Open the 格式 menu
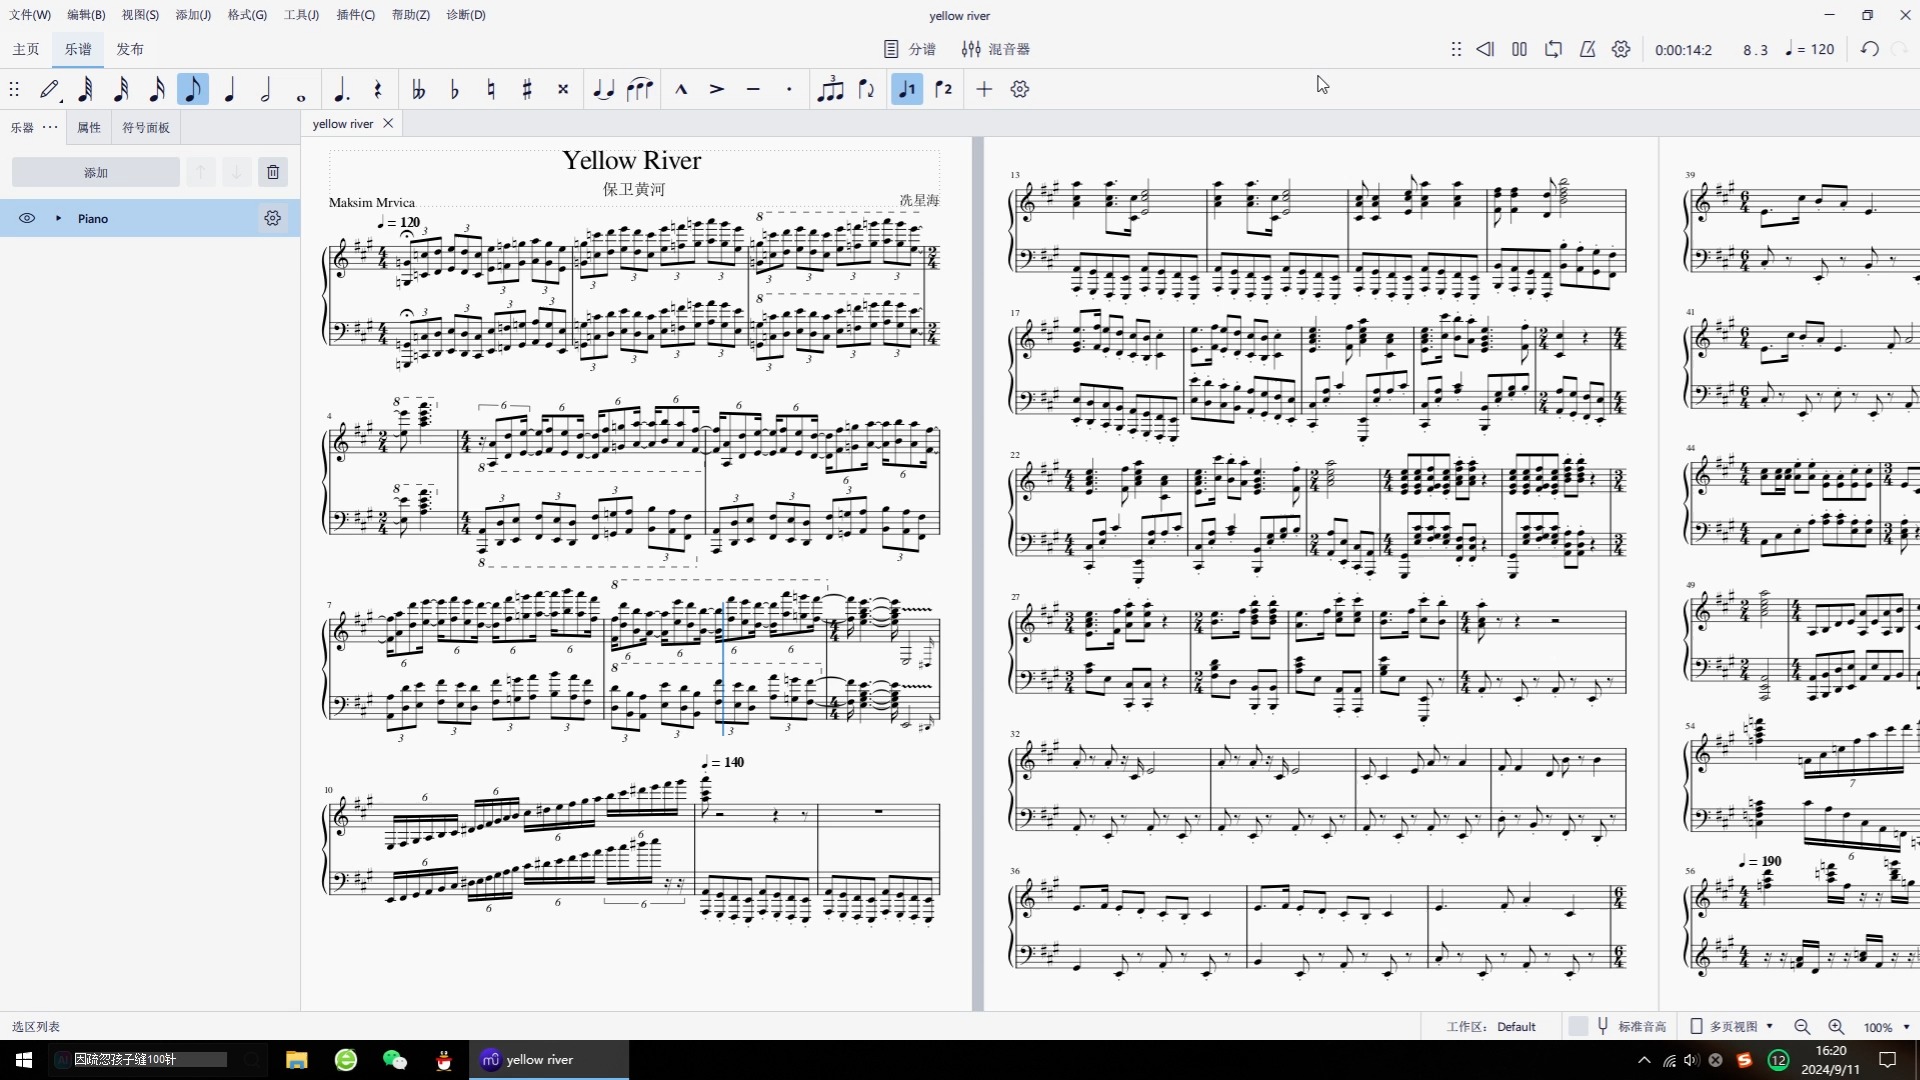This screenshot has width=1920, height=1080. tap(247, 15)
